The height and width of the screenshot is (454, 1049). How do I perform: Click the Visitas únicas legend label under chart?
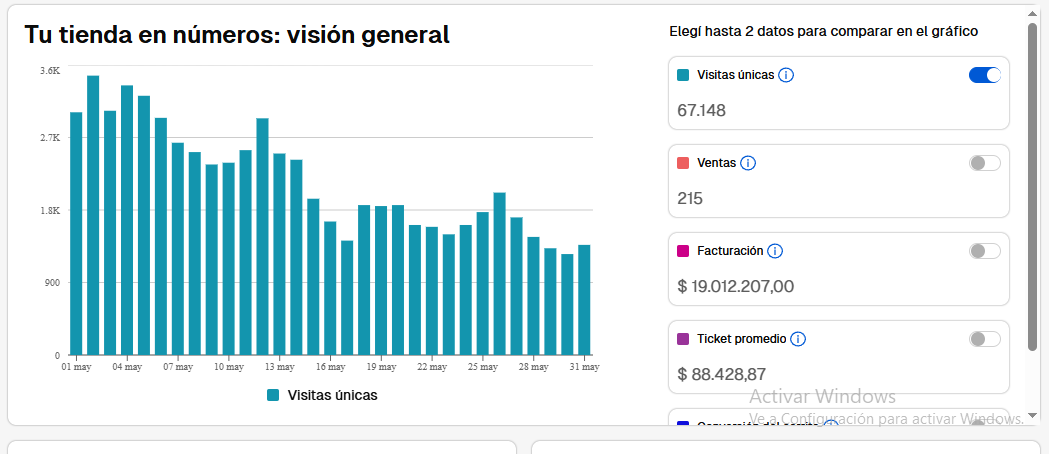[x=332, y=395]
